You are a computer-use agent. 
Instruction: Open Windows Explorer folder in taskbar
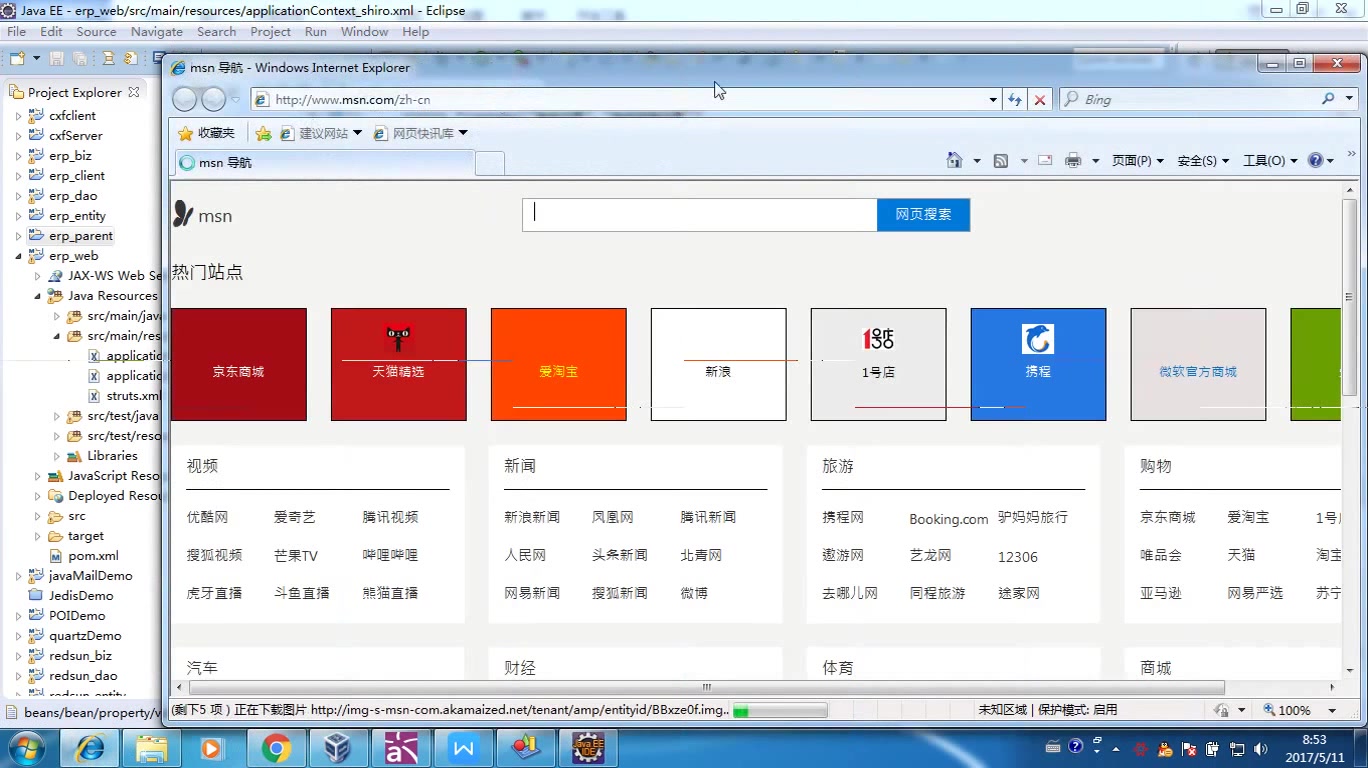click(152, 748)
